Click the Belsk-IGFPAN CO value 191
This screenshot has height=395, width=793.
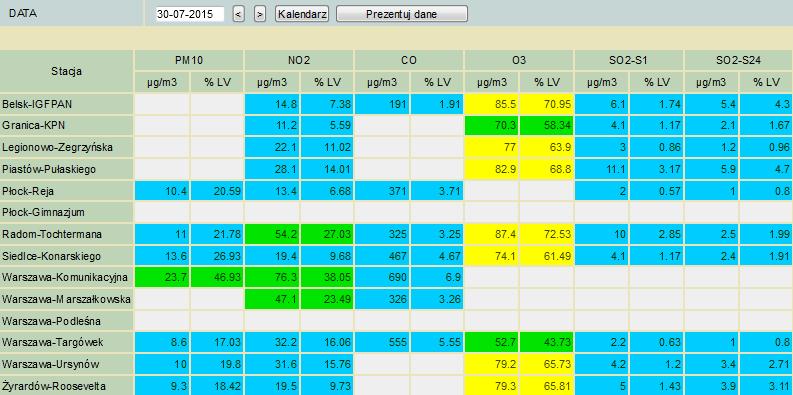pyautogui.click(x=382, y=104)
